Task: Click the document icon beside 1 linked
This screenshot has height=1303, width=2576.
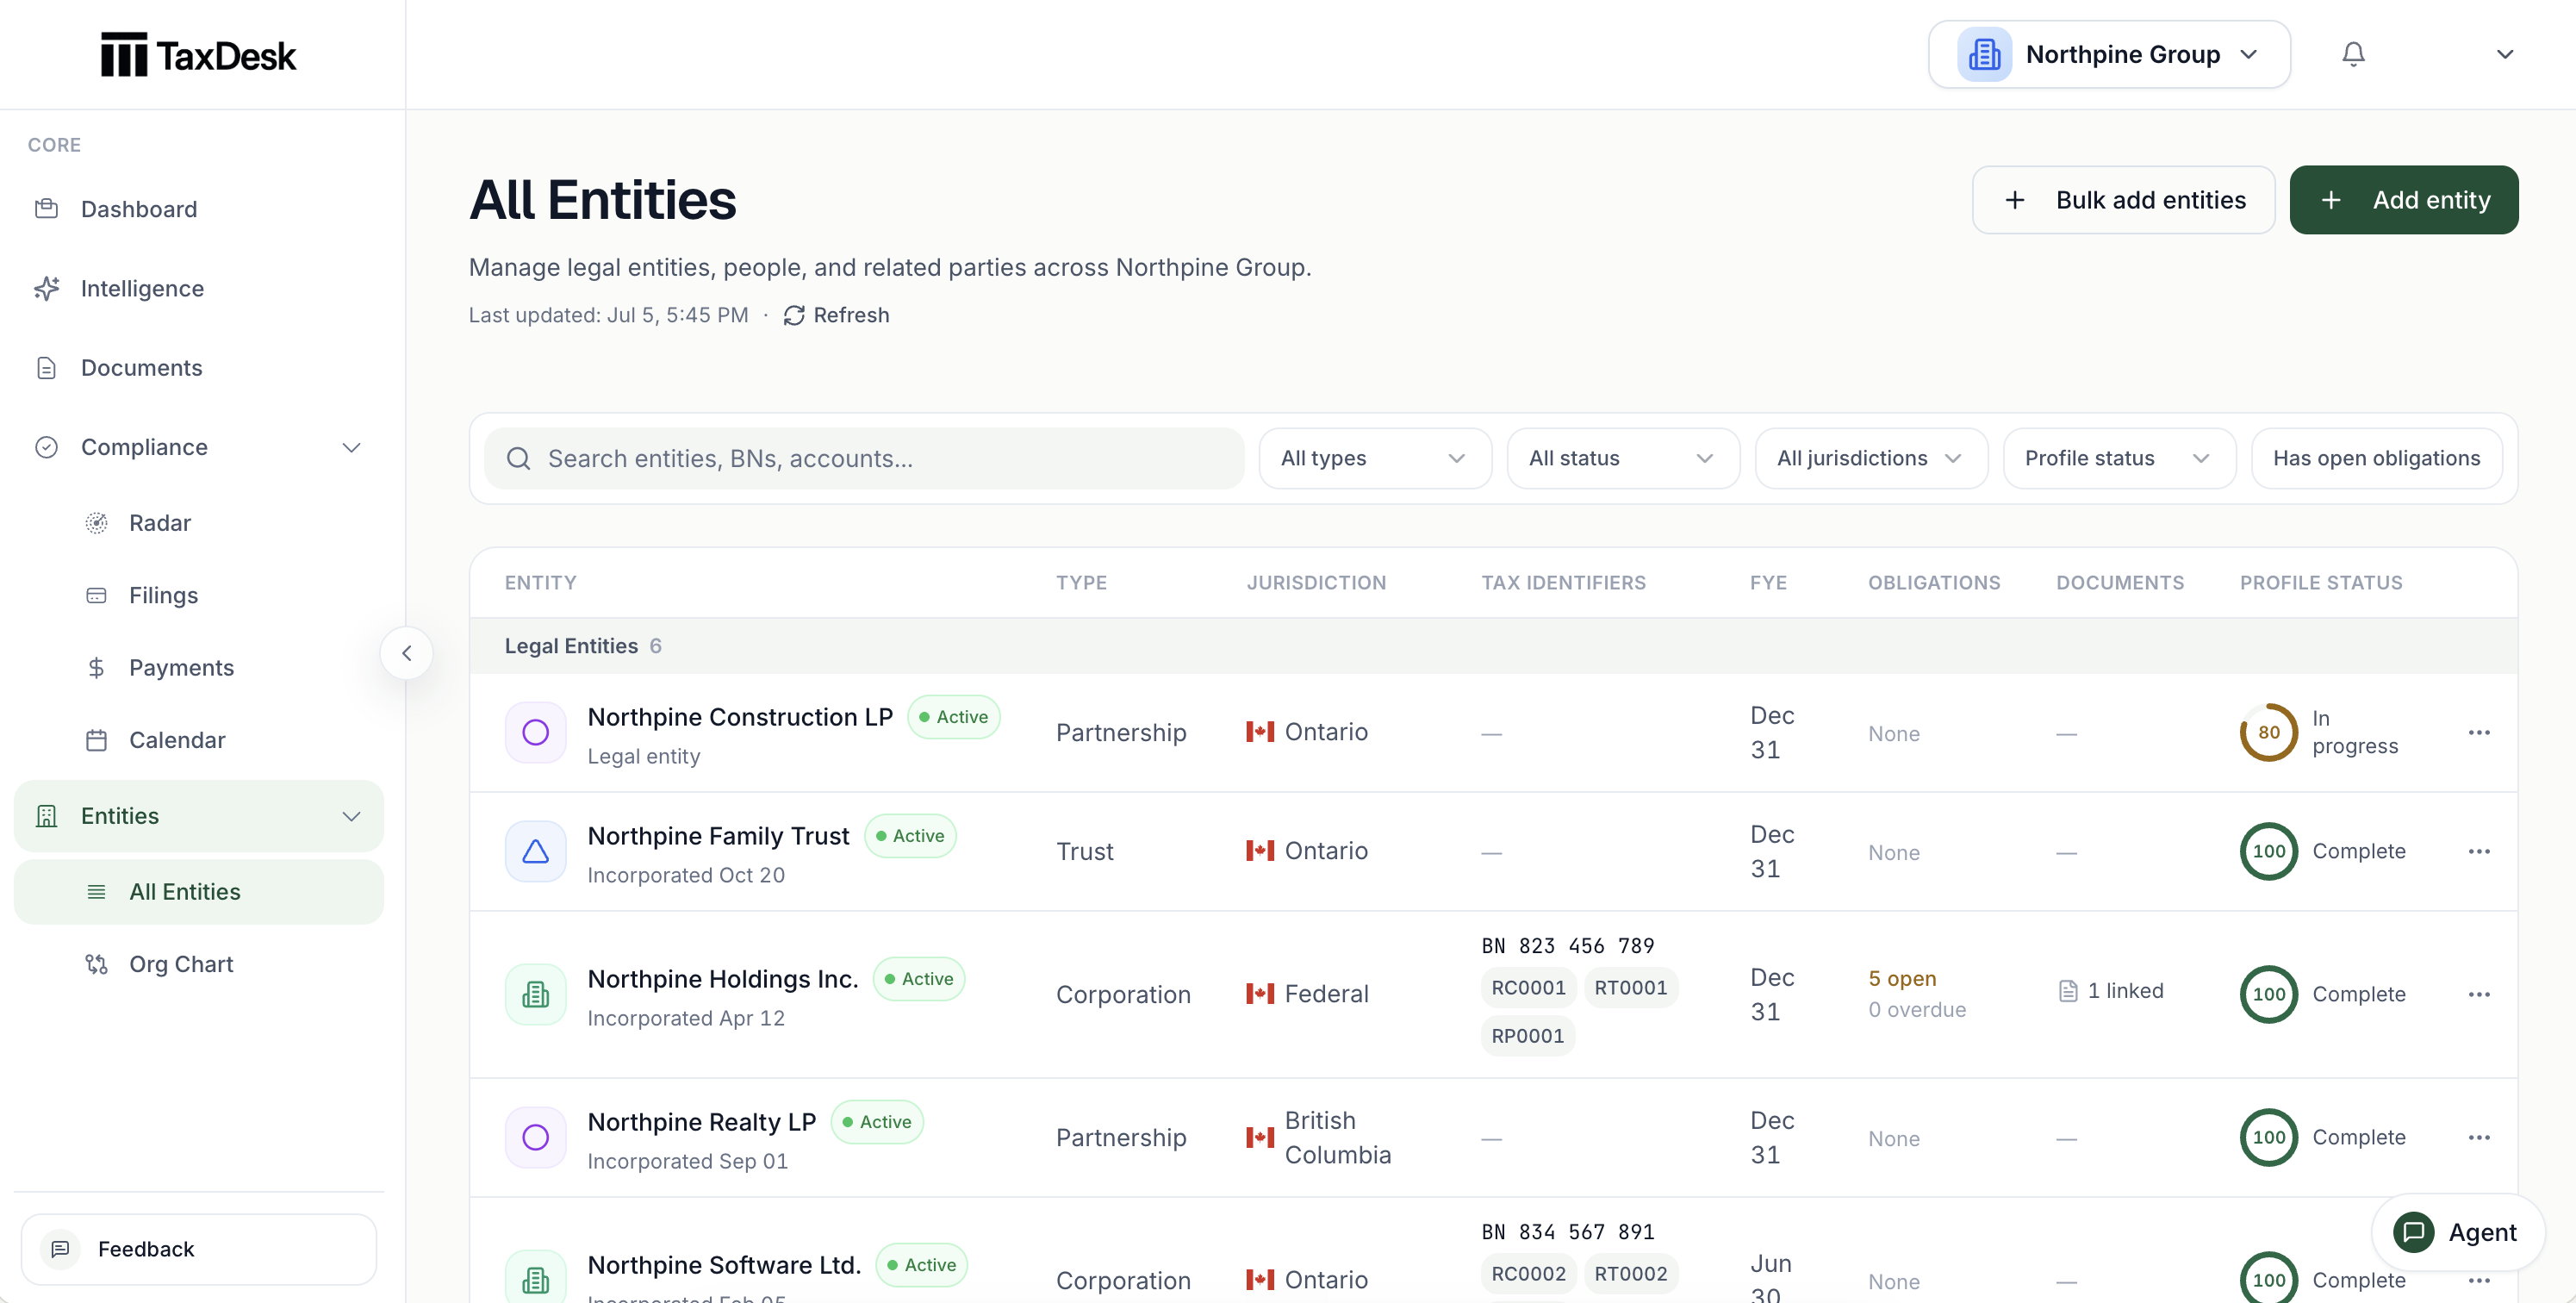Action: coord(2068,991)
